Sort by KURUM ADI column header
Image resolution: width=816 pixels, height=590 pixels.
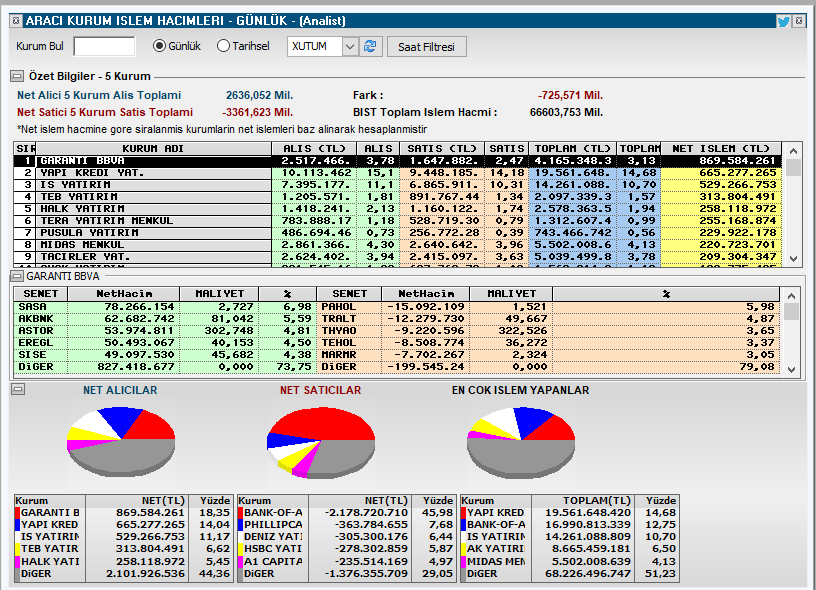click(154, 148)
